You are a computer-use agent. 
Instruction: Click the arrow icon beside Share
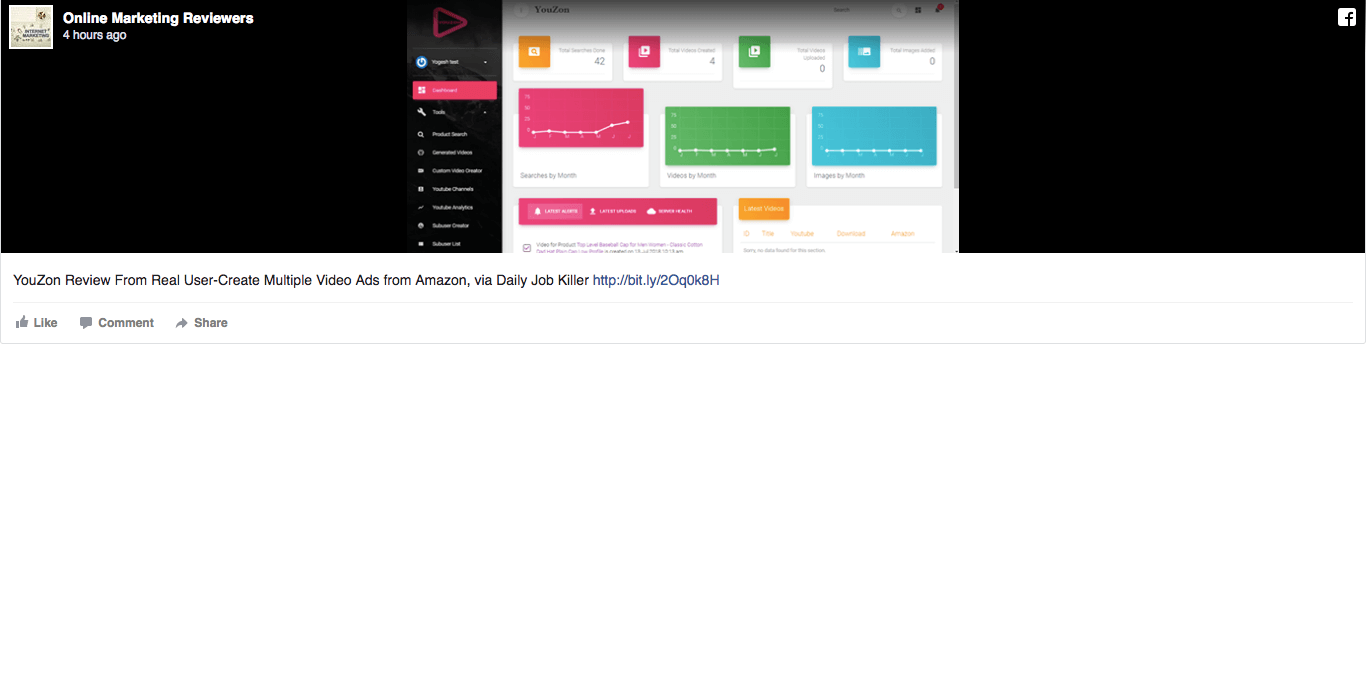pyautogui.click(x=182, y=323)
